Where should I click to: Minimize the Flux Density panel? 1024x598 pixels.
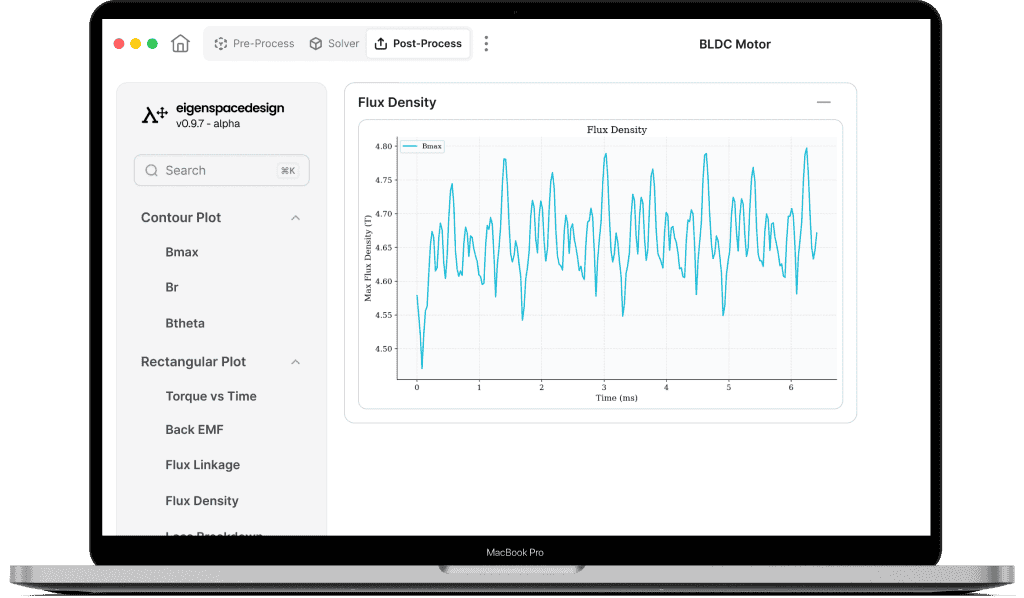pyautogui.click(x=824, y=102)
